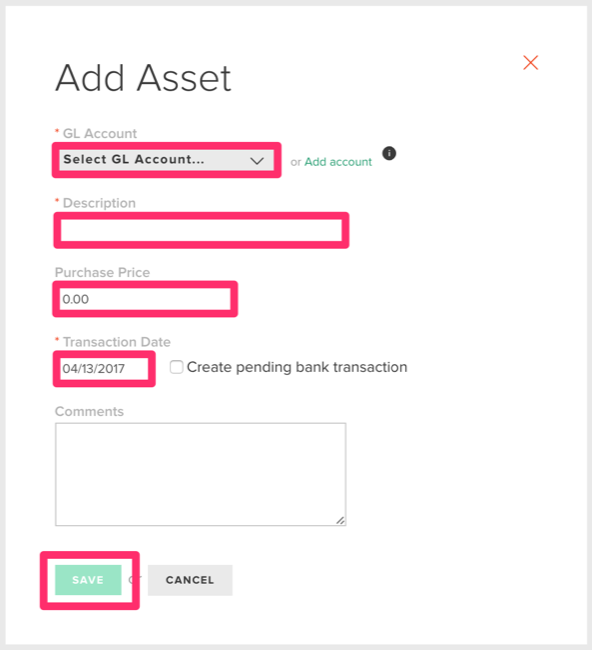Select the Transaction Date field showing 04/13/2017
This screenshot has height=650, width=592.
(104, 369)
